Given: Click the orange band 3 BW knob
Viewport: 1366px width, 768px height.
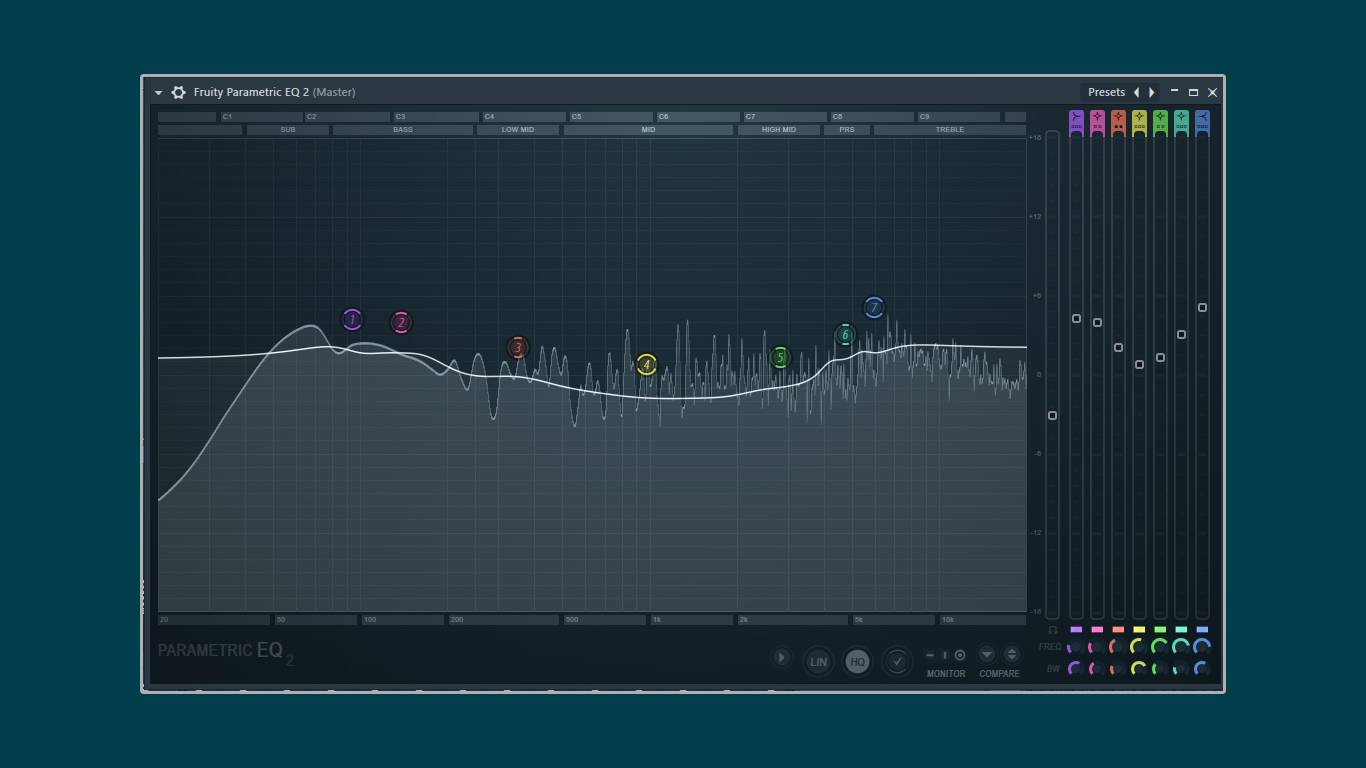Looking at the screenshot, I should pyautogui.click(x=1118, y=669).
